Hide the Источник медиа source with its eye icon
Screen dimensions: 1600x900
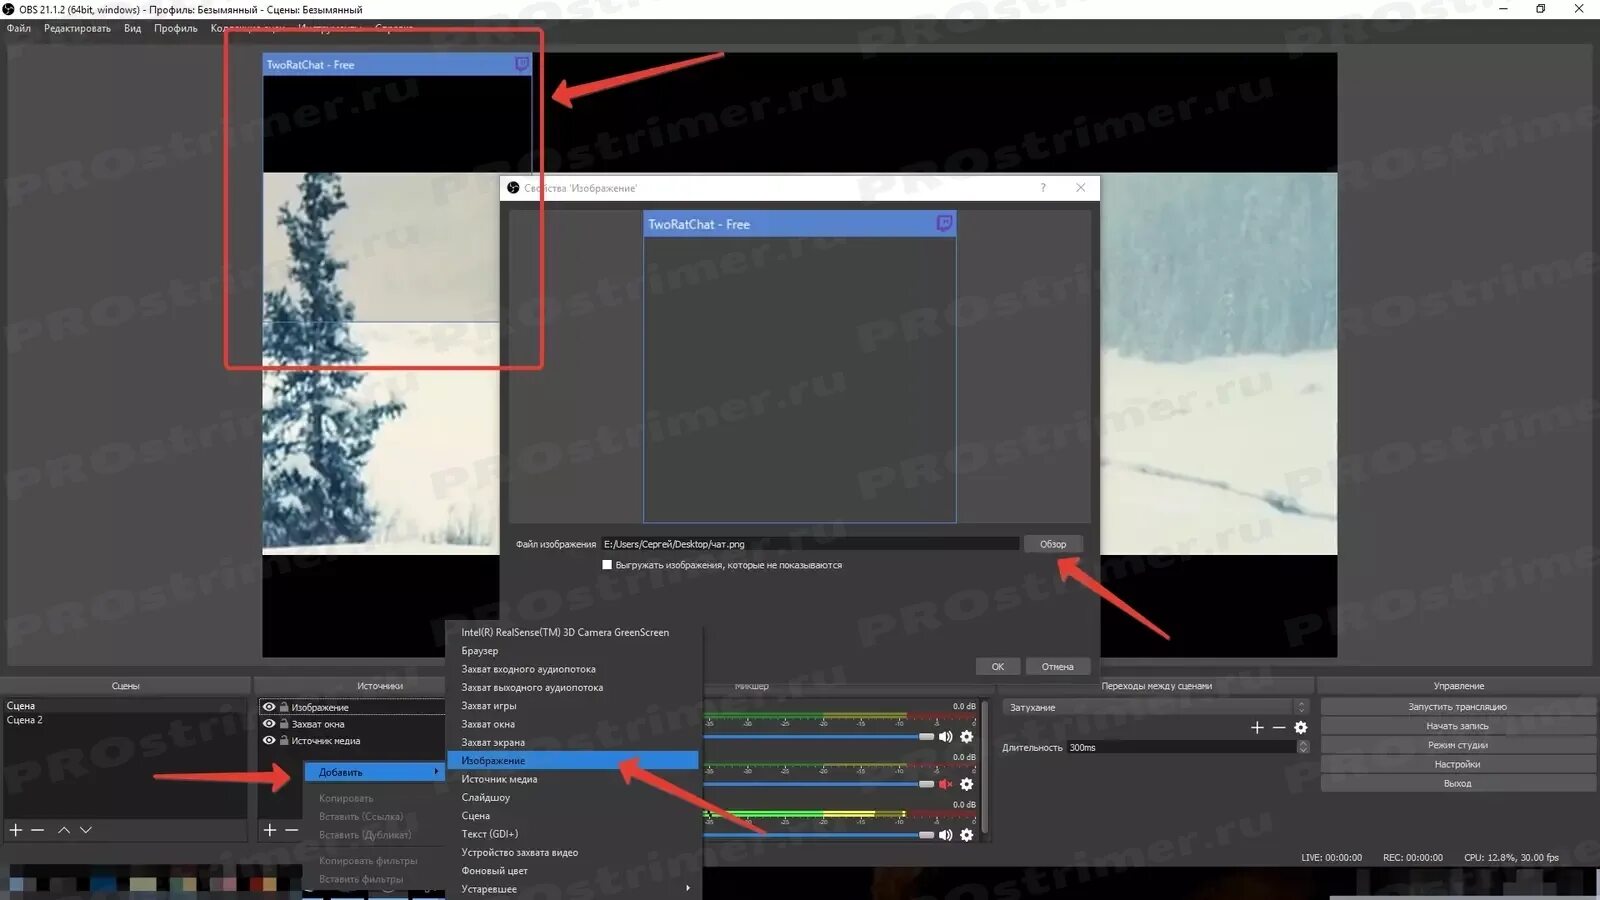pyautogui.click(x=269, y=741)
